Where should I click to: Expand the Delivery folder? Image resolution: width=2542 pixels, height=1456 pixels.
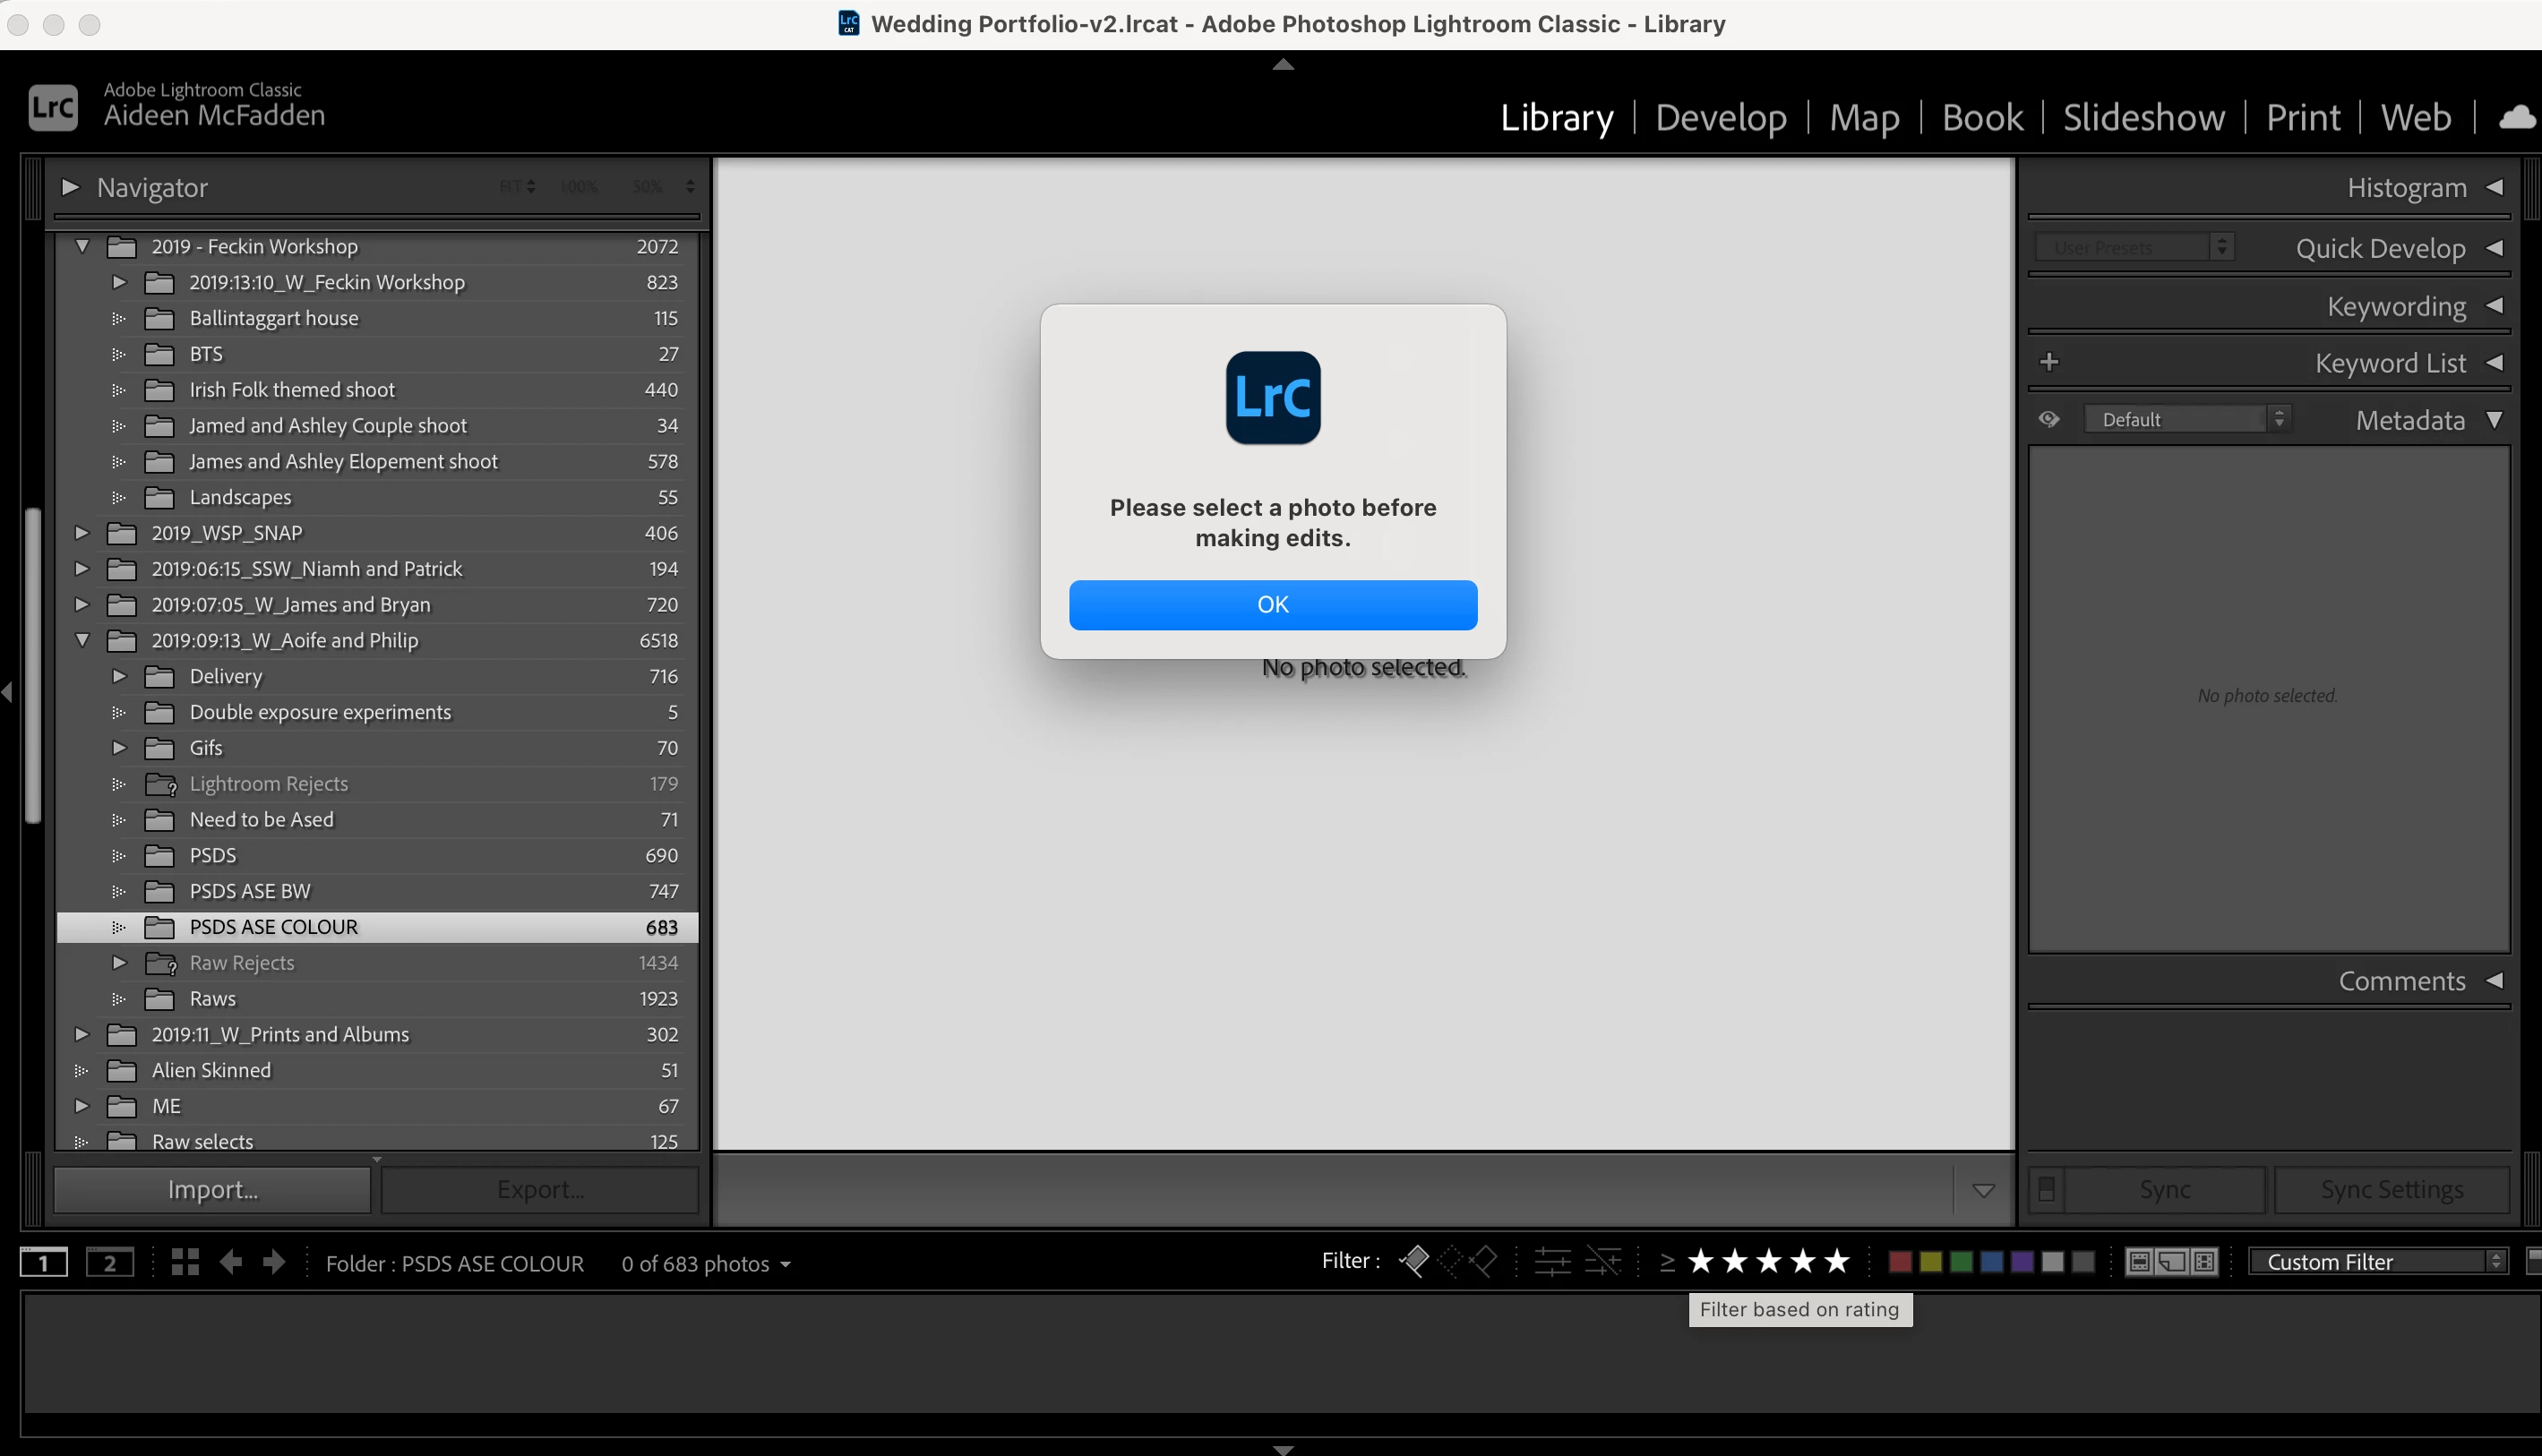(119, 676)
